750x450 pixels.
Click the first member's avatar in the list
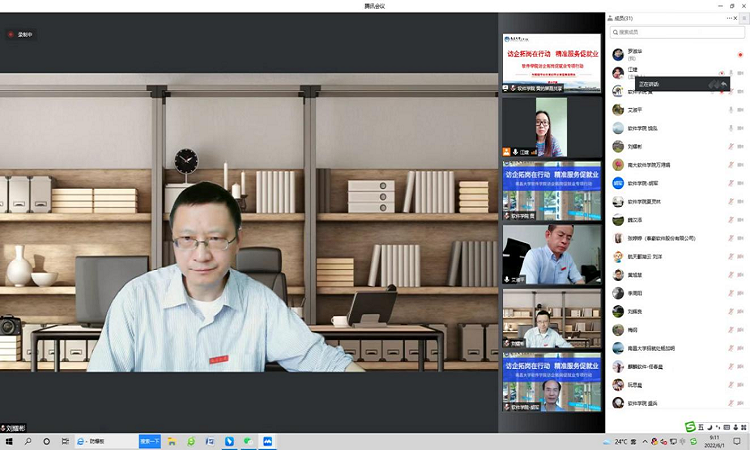618,54
